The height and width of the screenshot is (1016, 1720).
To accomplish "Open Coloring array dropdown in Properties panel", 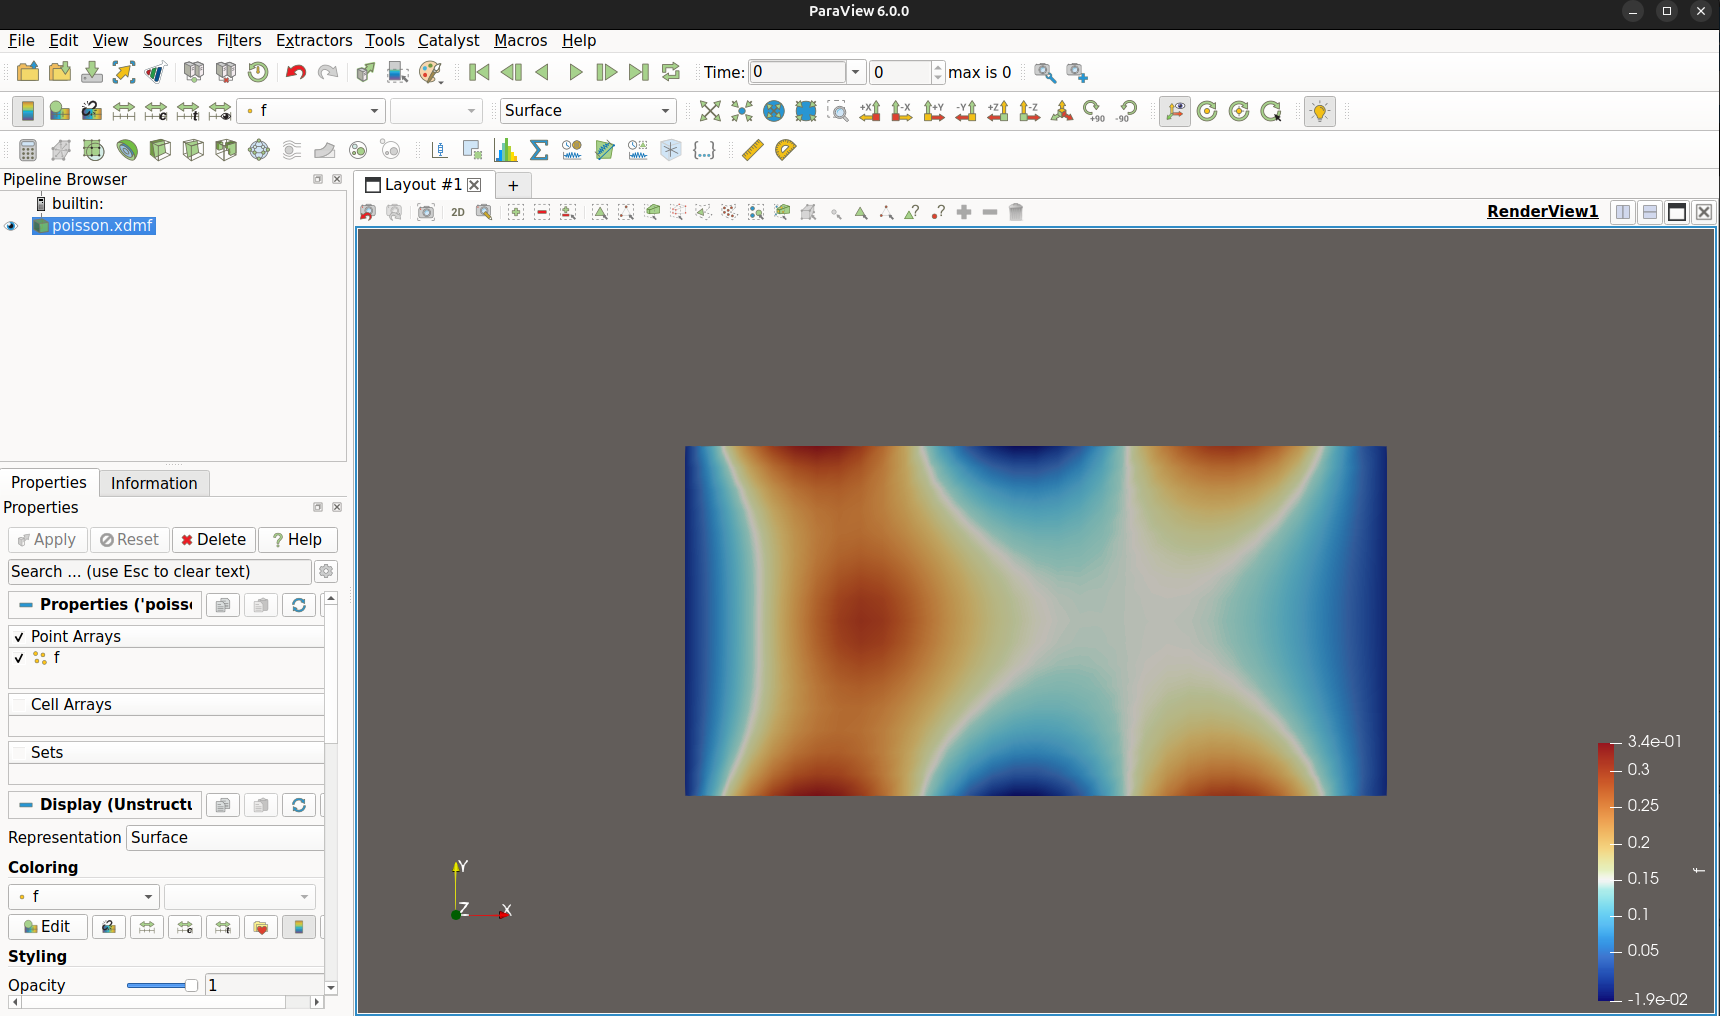I will [x=84, y=897].
